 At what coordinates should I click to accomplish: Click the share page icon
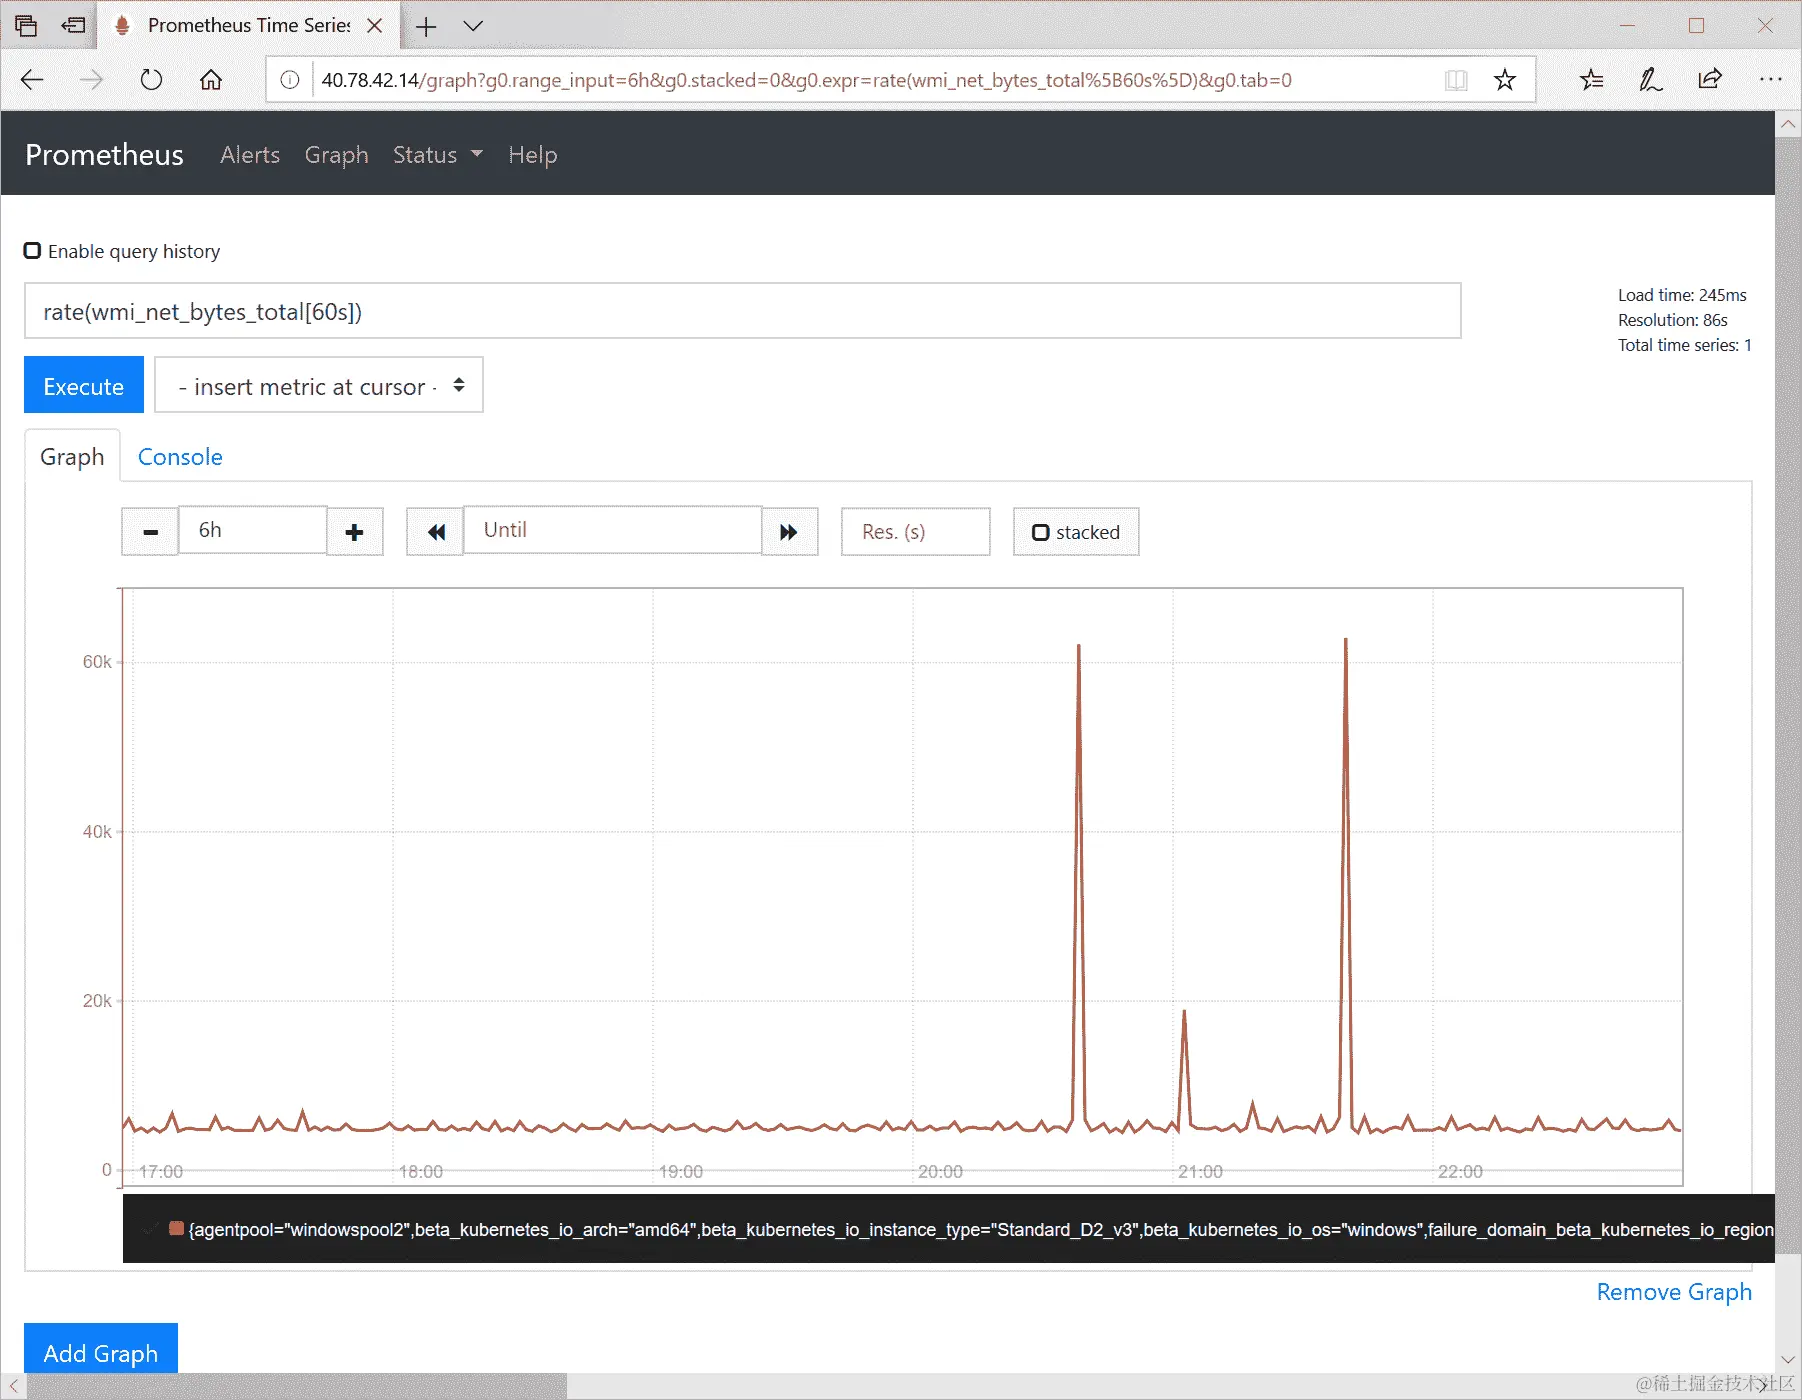tap(1710, 80)
